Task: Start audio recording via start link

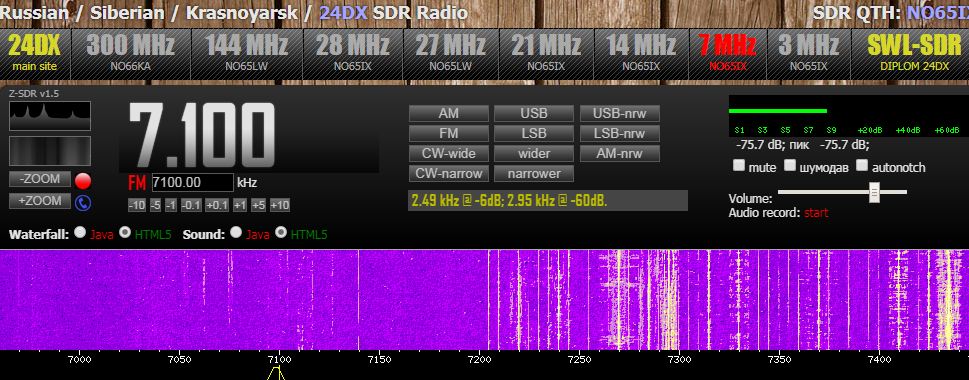Action: (816, 213)
